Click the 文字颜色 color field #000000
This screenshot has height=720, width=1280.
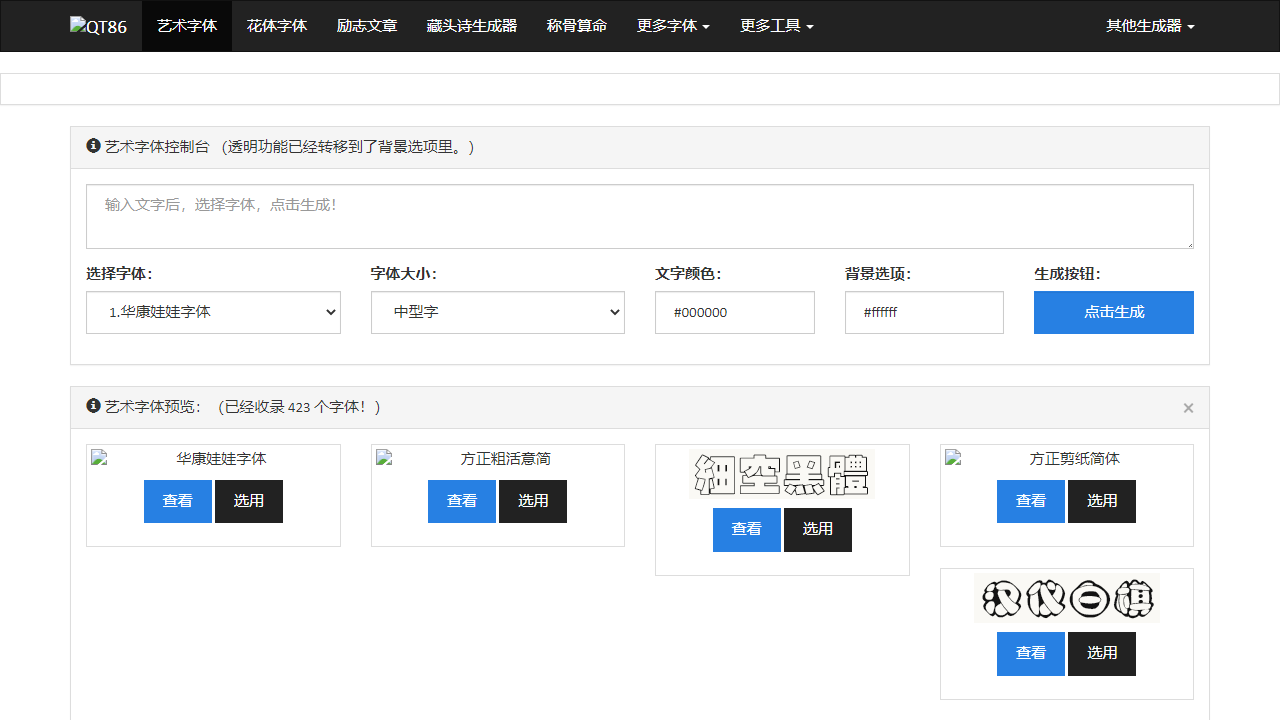[x=734, y=312]
